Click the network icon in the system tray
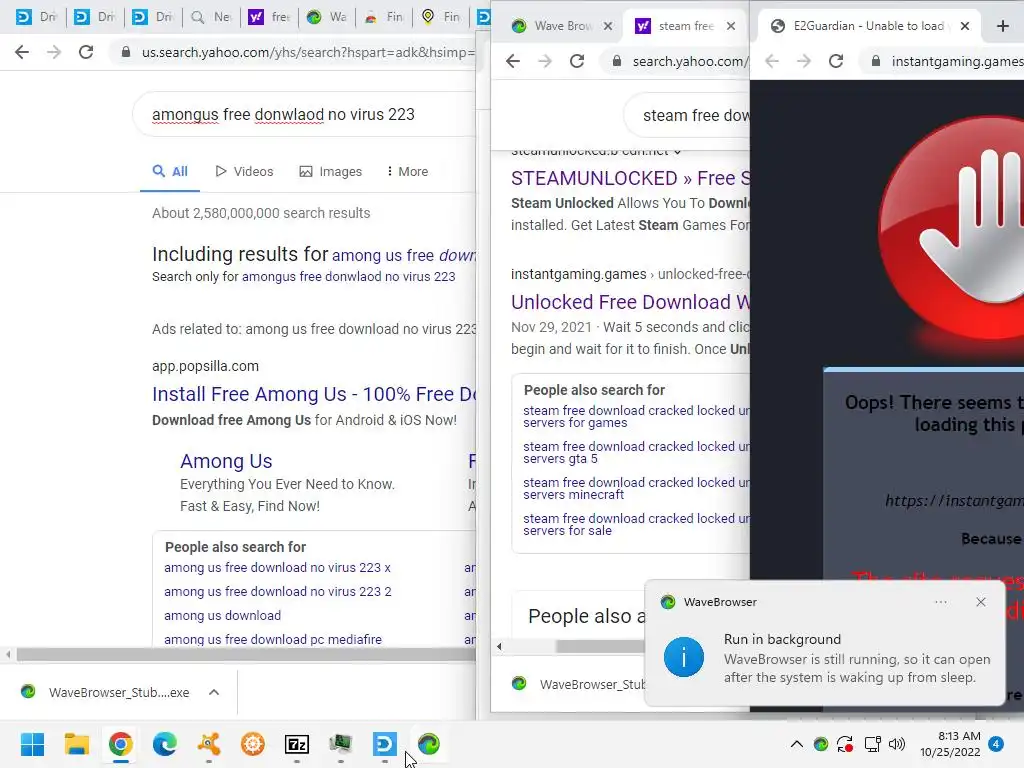 tap(872, 744)
